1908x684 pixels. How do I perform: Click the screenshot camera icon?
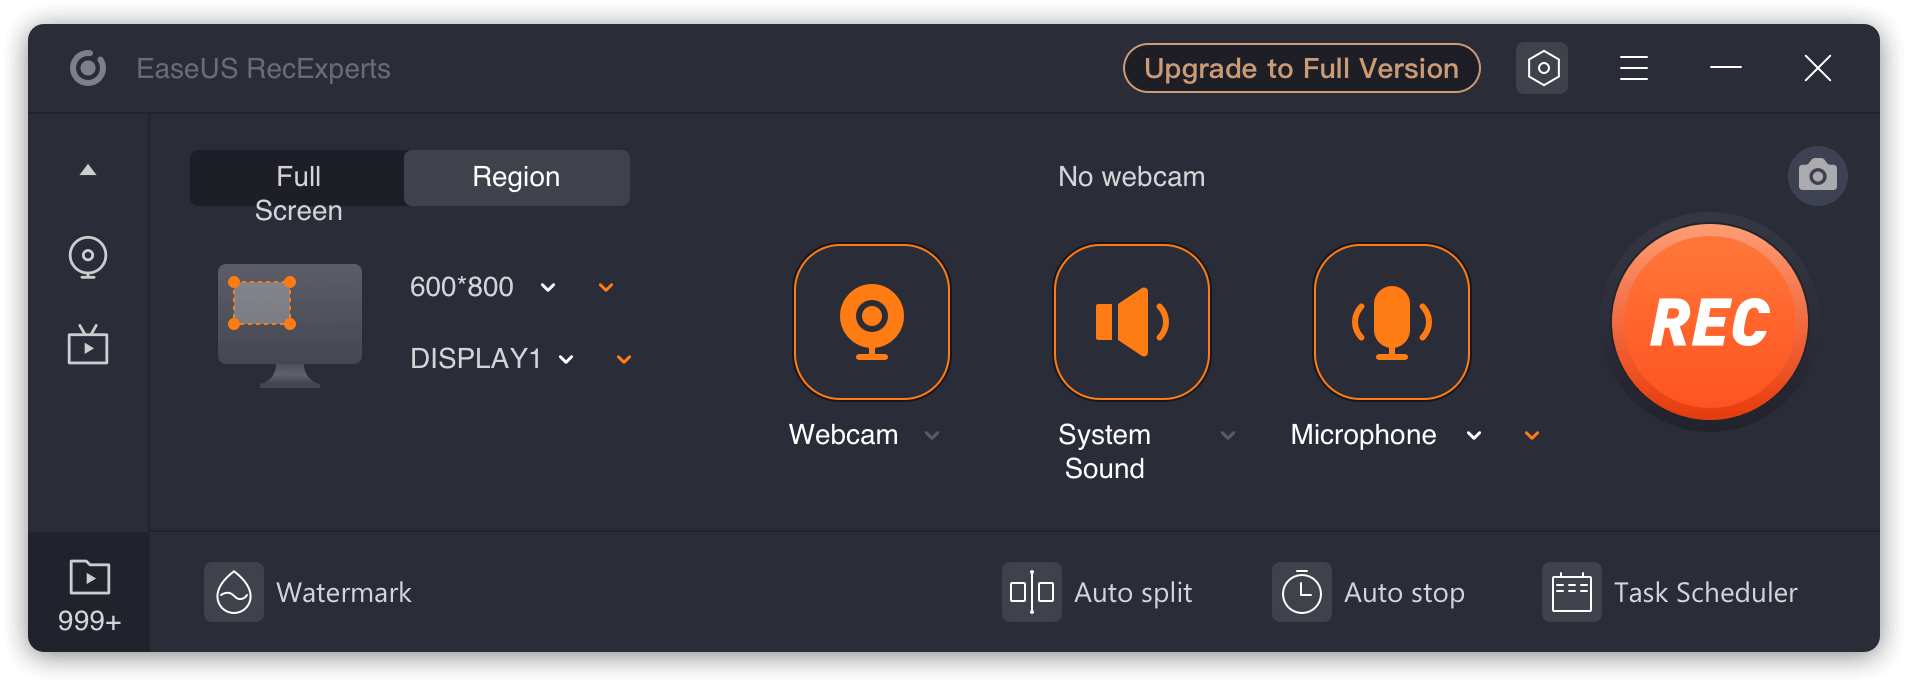tap(1817, 177)
